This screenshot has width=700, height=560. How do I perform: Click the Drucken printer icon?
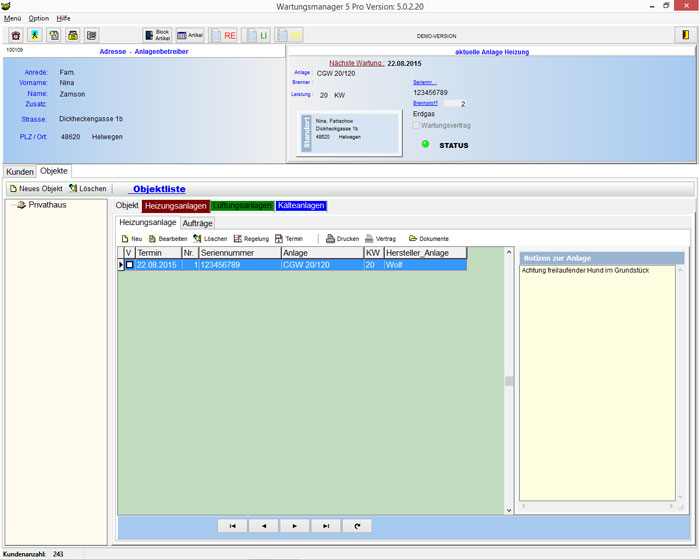(x=330, y=239)
